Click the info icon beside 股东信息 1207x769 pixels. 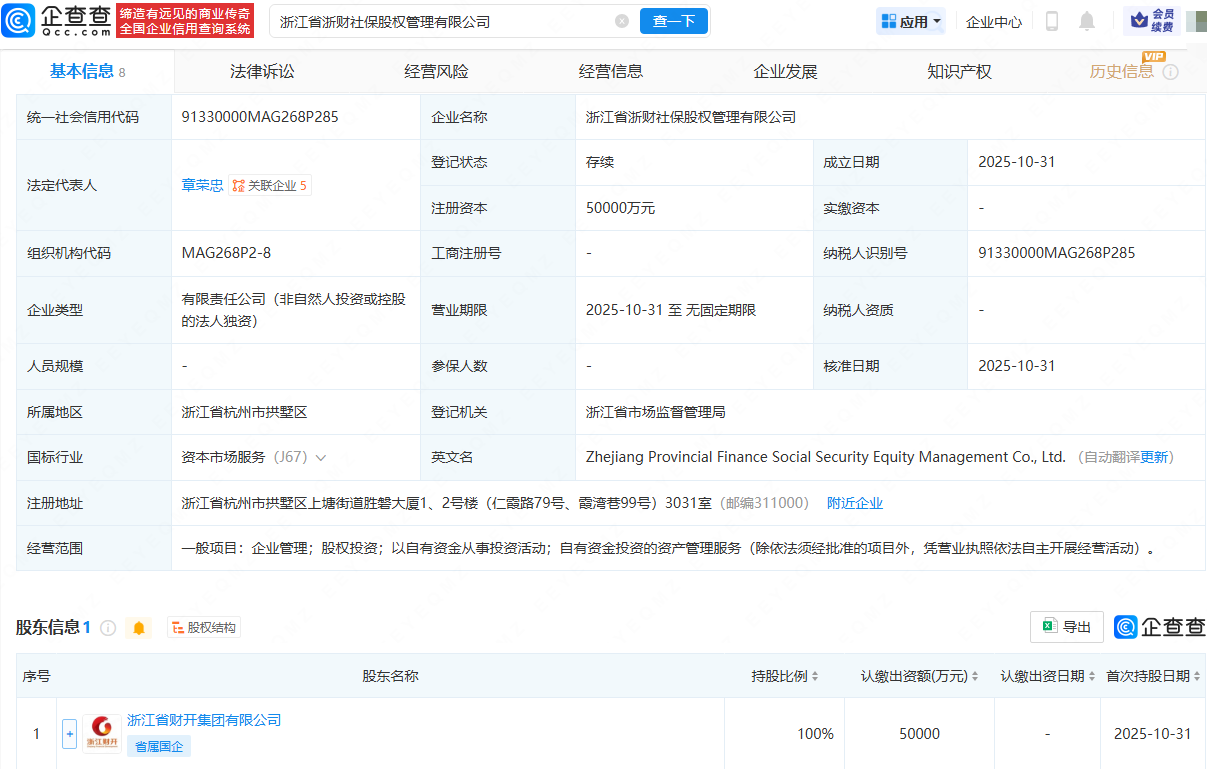pos(108,628)
